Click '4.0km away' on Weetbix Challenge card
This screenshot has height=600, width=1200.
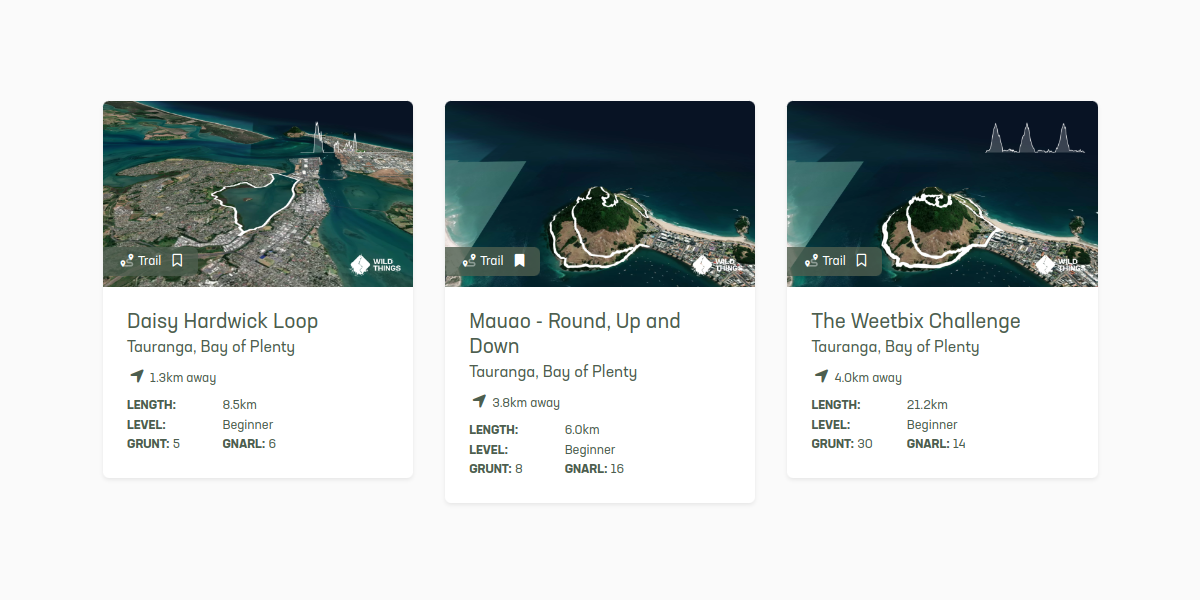pos(868,378)
